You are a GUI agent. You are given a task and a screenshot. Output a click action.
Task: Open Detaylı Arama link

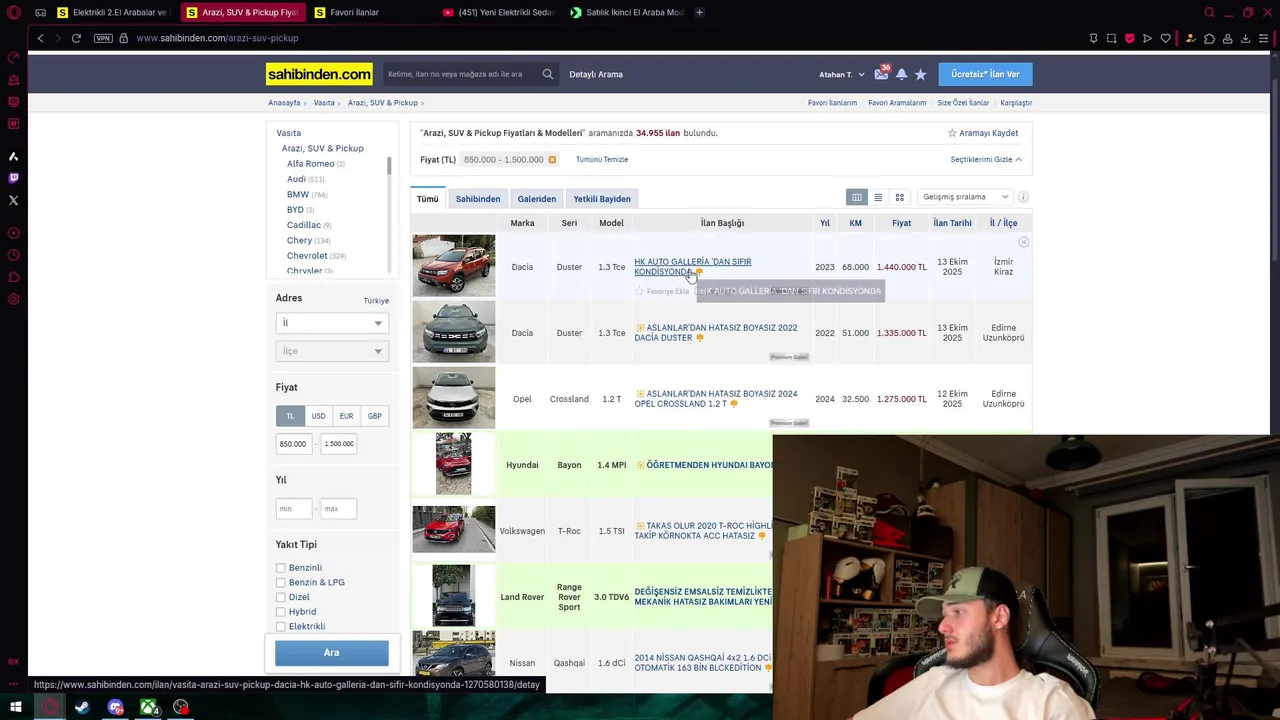596,74
